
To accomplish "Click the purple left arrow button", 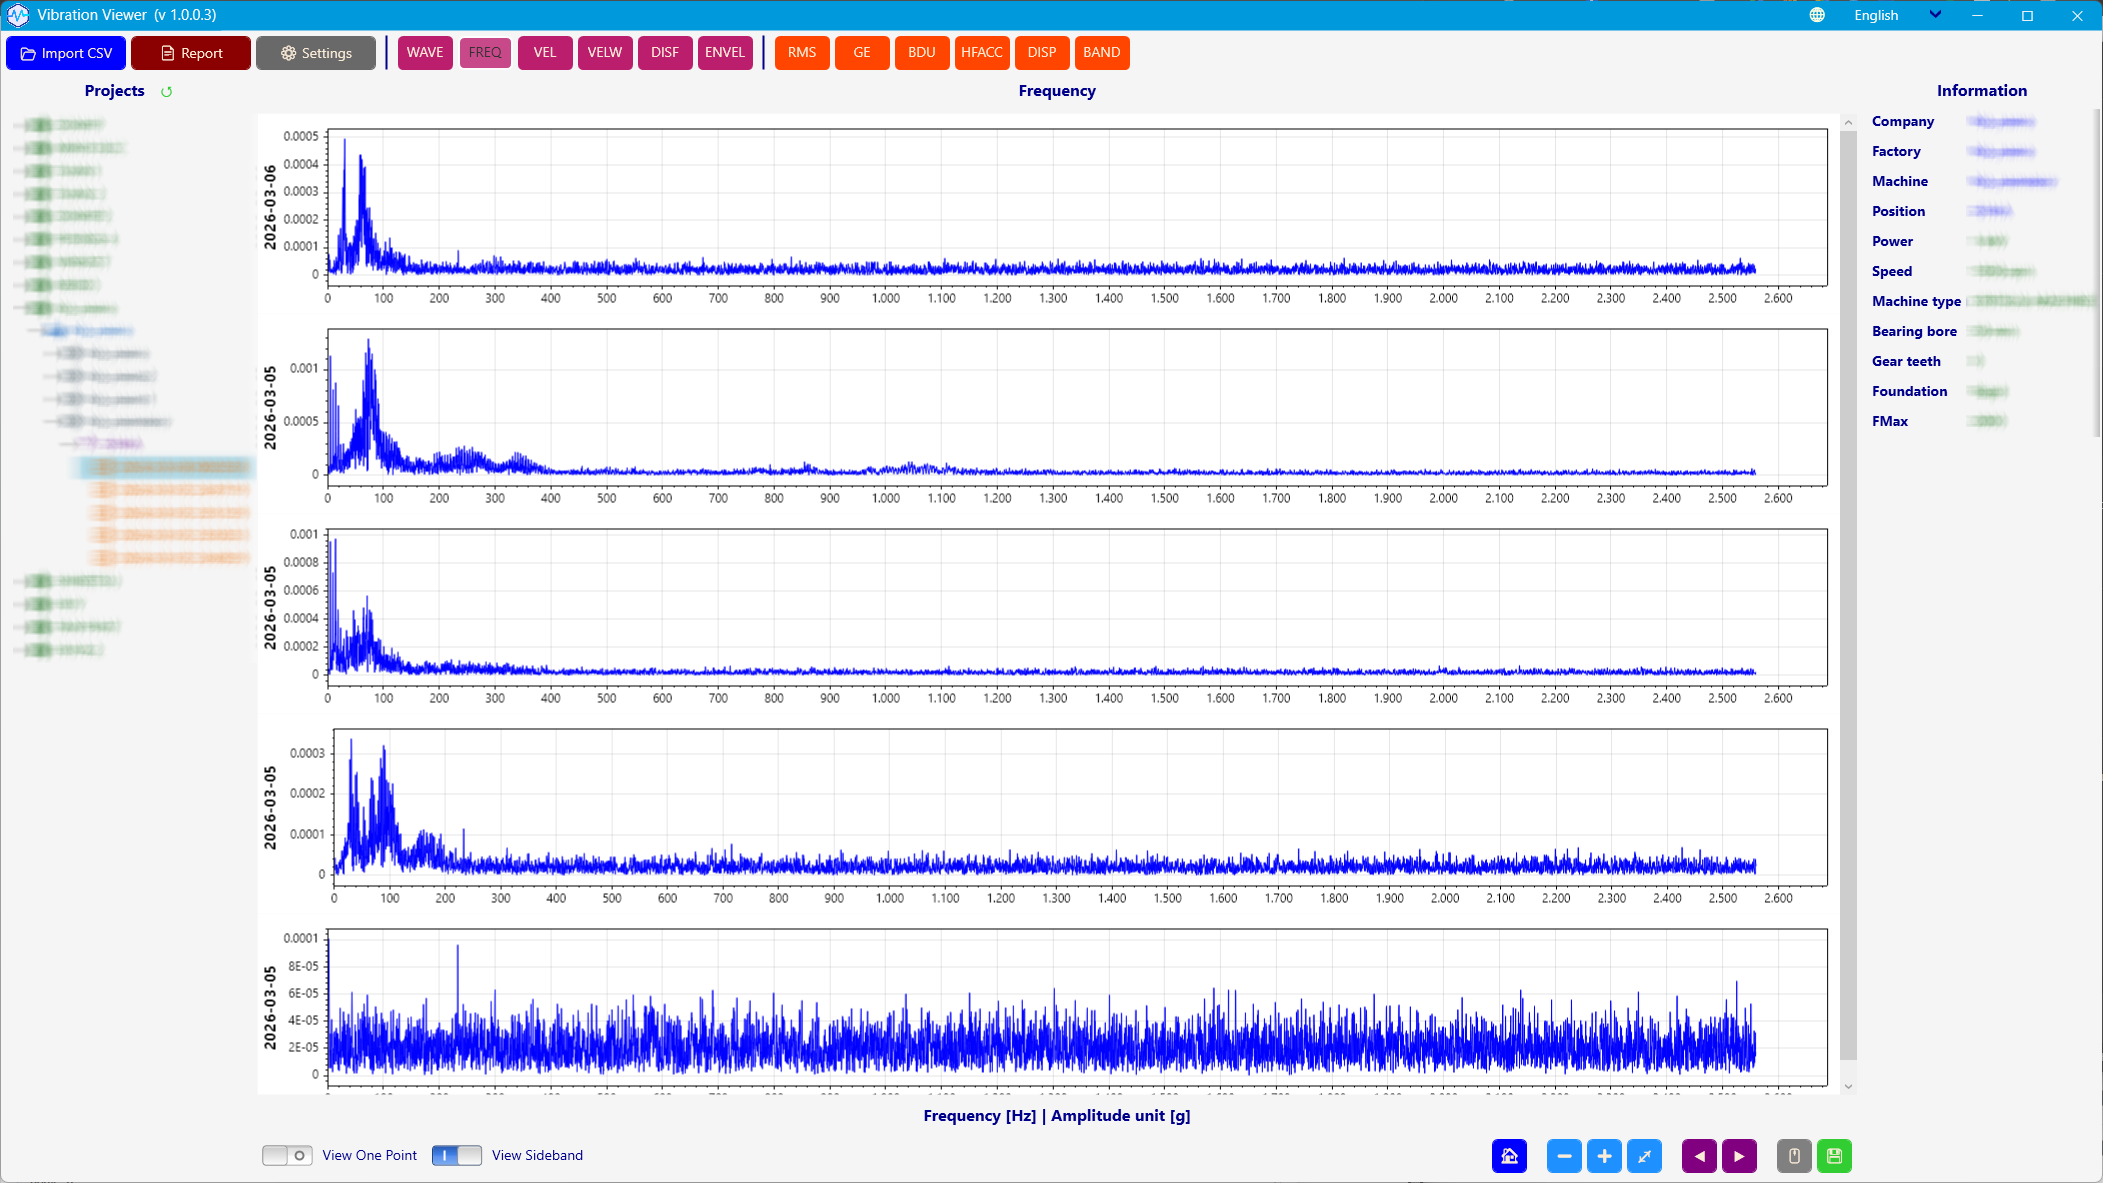I will [1699, 1156].
